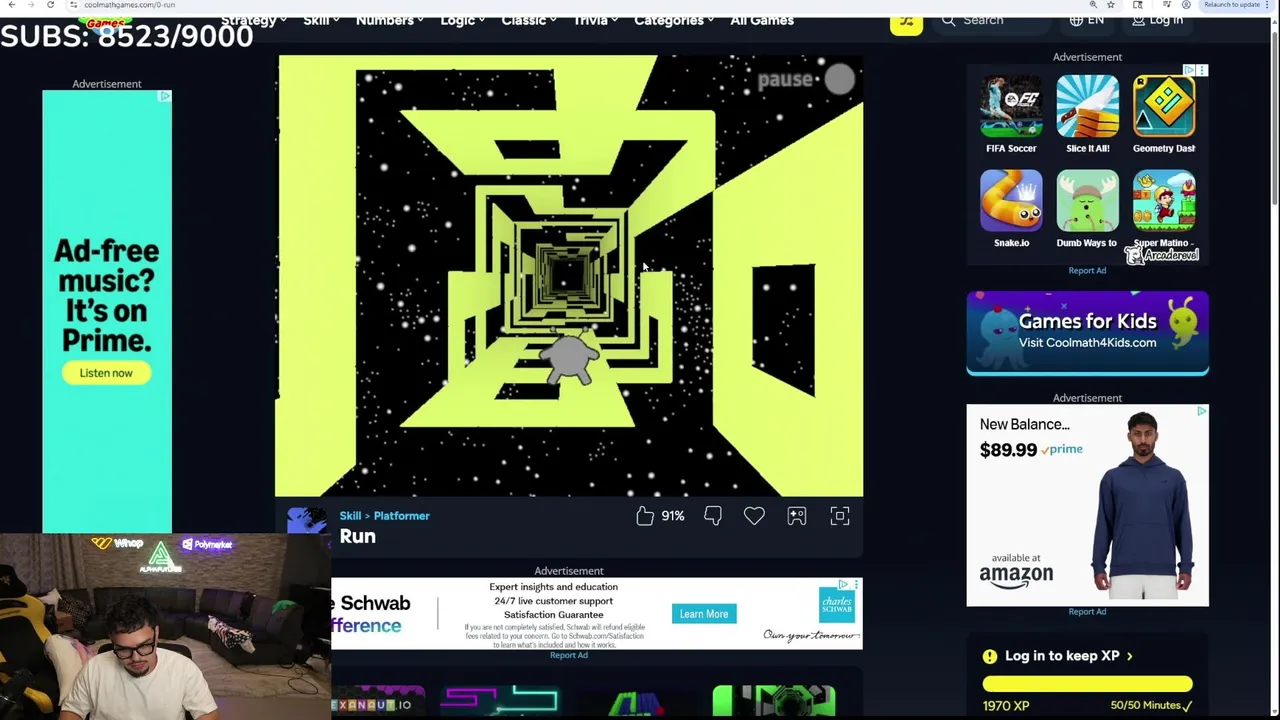Click the yellow random game shuffle icon
This screenshot has width=1280, height=720.
point(906,22)
